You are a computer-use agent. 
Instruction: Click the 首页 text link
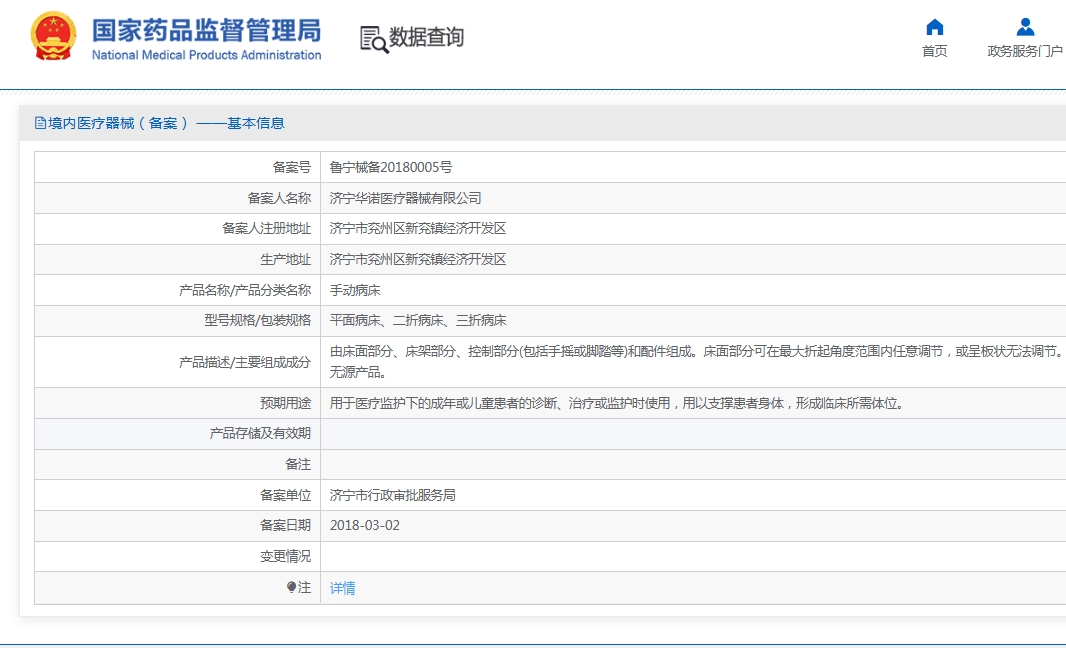click(x=935, y=51)
